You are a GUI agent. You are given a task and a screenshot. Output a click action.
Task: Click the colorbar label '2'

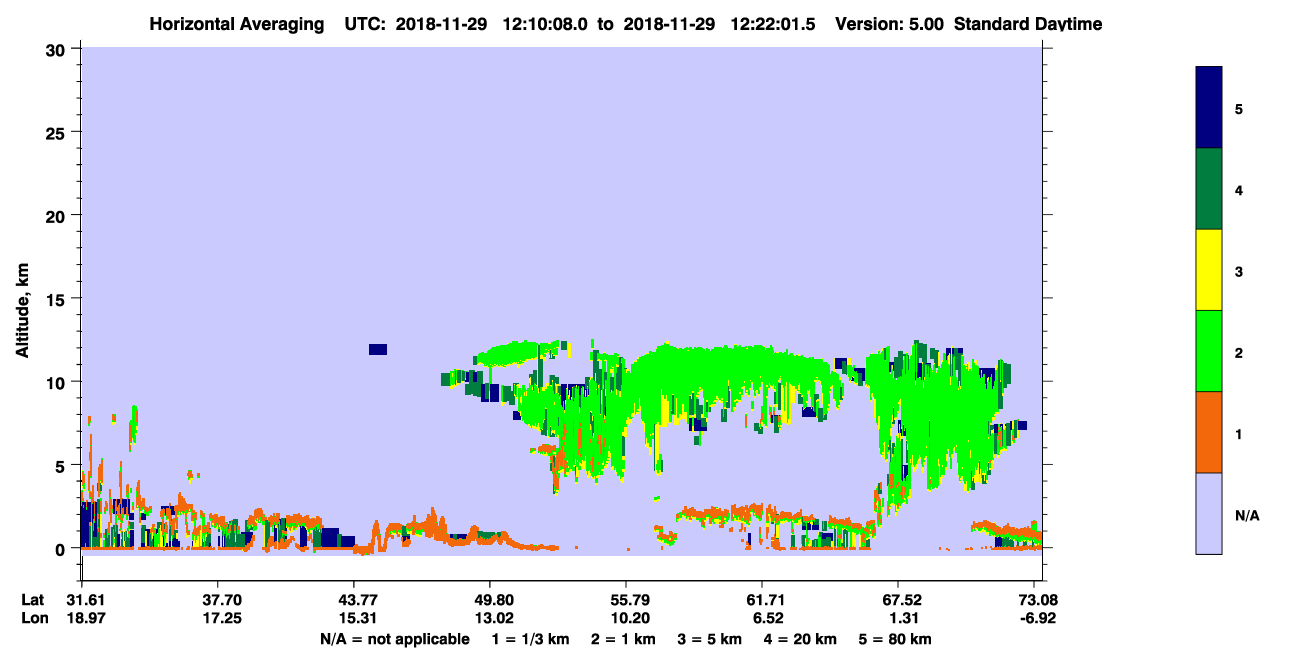[1239, 352]
